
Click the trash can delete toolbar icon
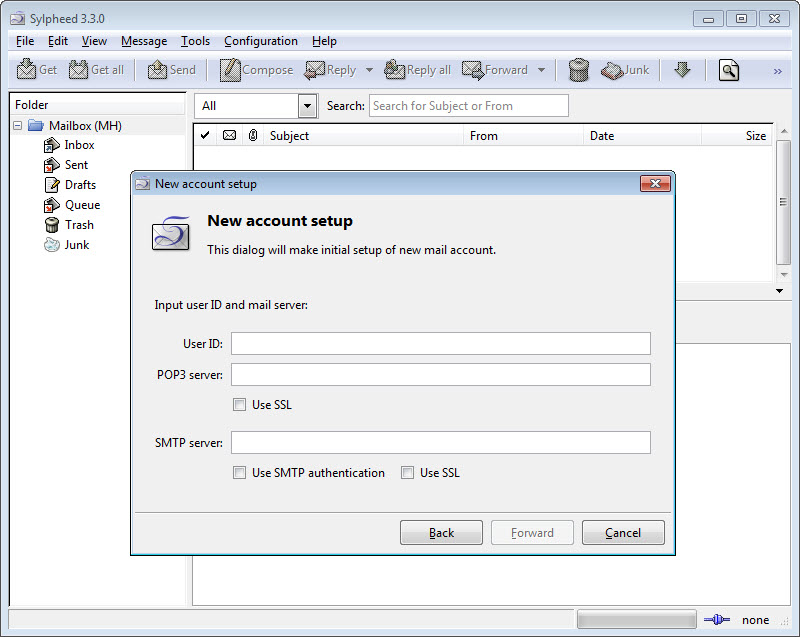point(579,70)
